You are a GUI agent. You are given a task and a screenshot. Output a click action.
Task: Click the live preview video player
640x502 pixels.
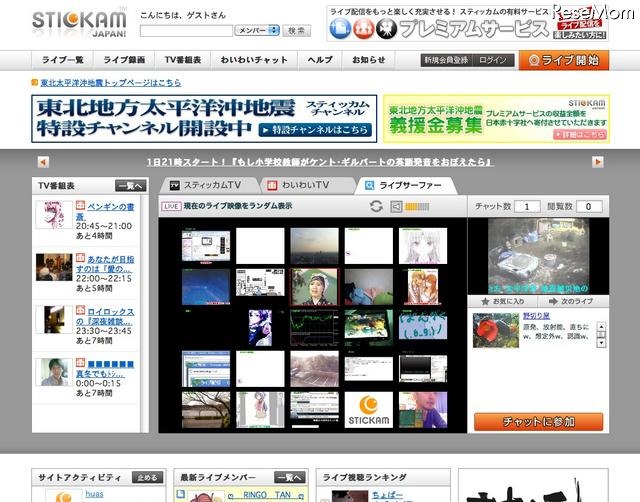(538, 255)
